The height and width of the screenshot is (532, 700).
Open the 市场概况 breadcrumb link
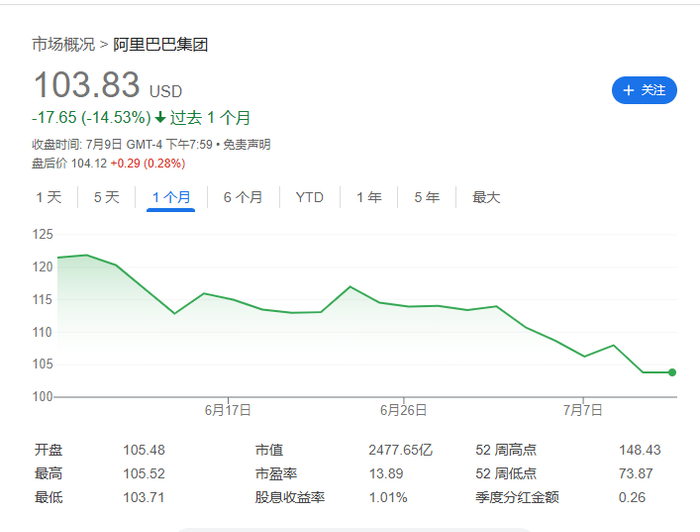pyautogui.click(x=63, y=45)
